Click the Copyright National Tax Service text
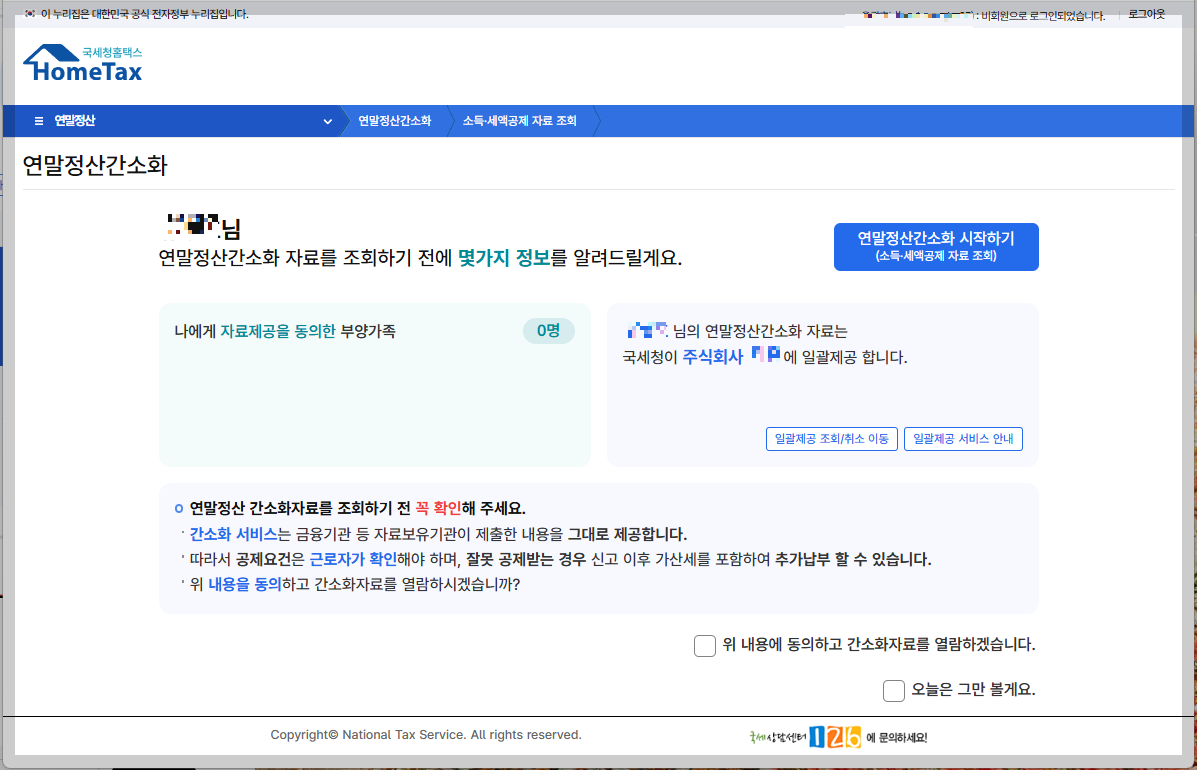1197x770 pixels. pyautogui.click(x=426, y=735)
